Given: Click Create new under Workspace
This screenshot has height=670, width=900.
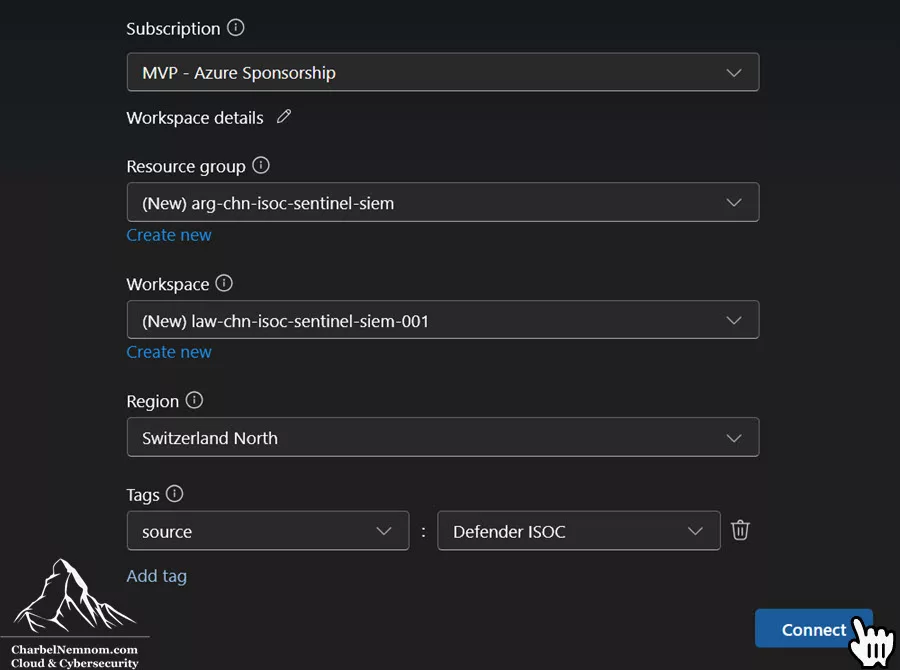Looking at the screenshot, I should coord(169,352).
